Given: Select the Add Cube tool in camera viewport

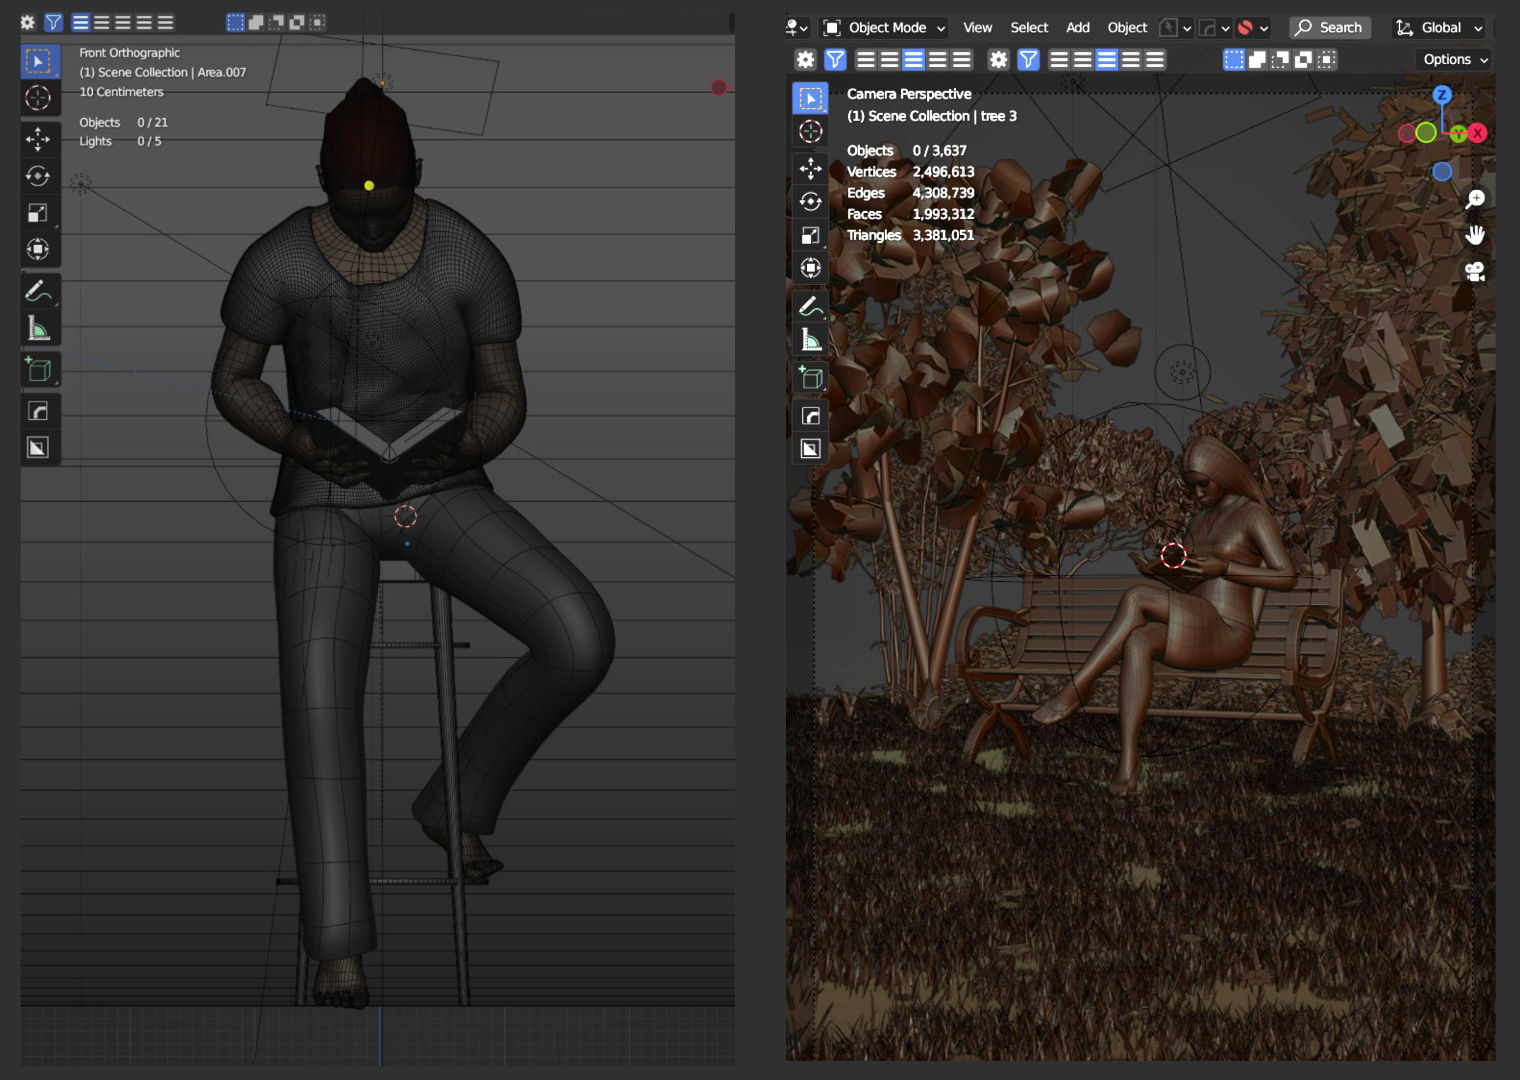Looking at the screenshot, I should [x=810, y=378].
